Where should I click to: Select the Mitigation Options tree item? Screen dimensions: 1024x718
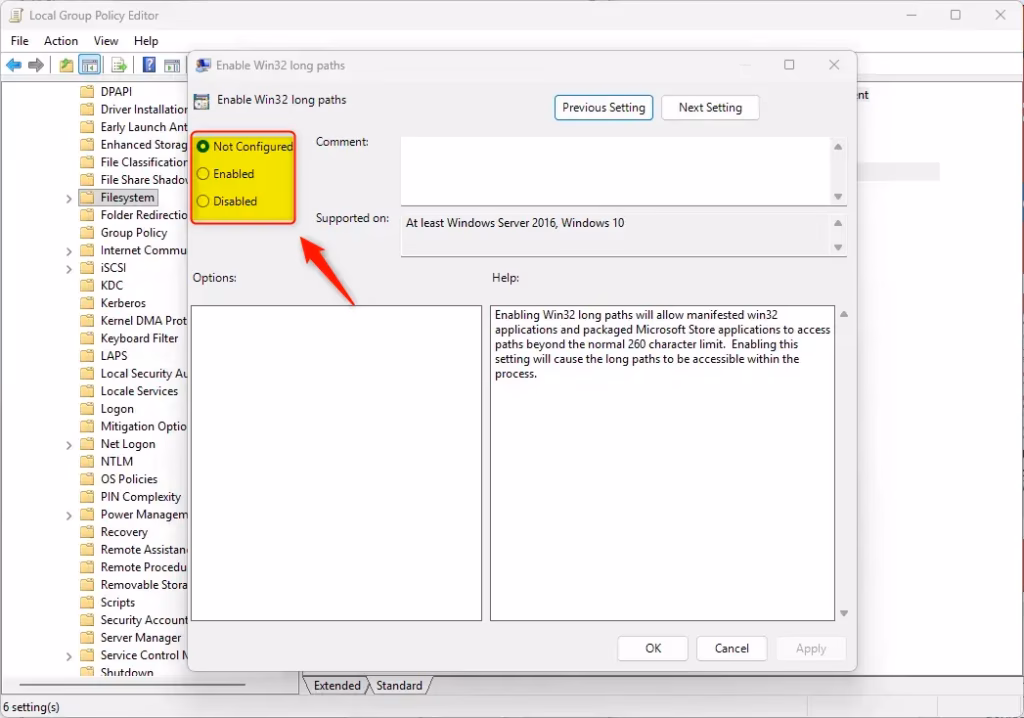[143, 427]
